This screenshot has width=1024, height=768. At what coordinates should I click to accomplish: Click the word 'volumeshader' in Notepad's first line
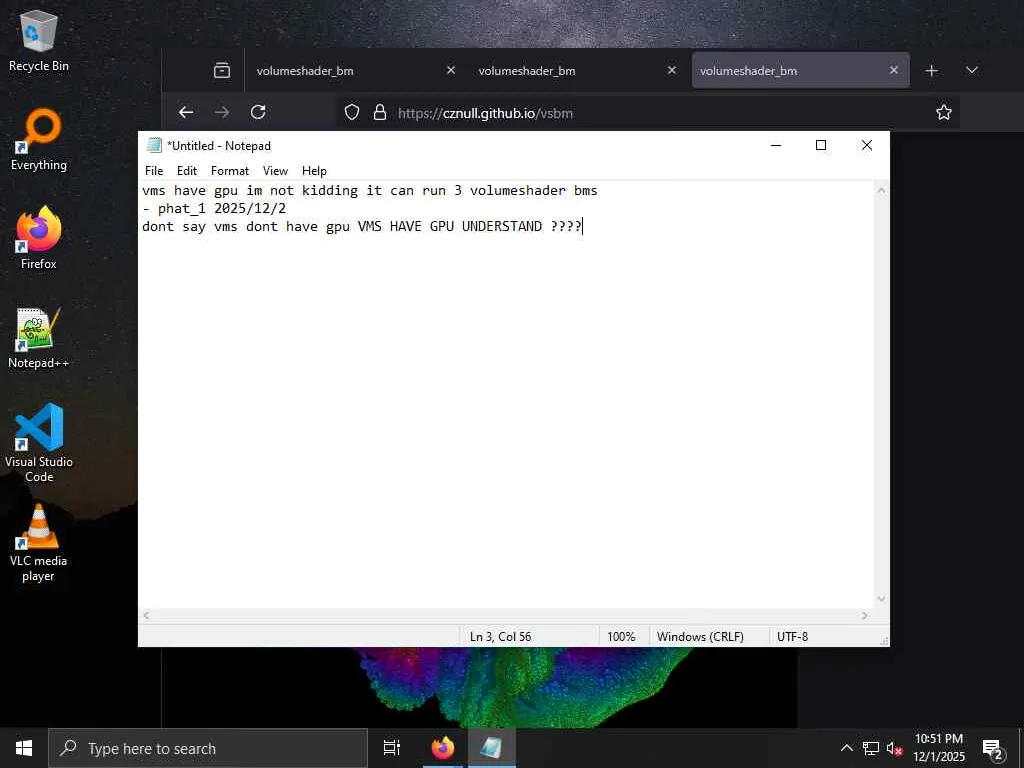click(518, 191)
